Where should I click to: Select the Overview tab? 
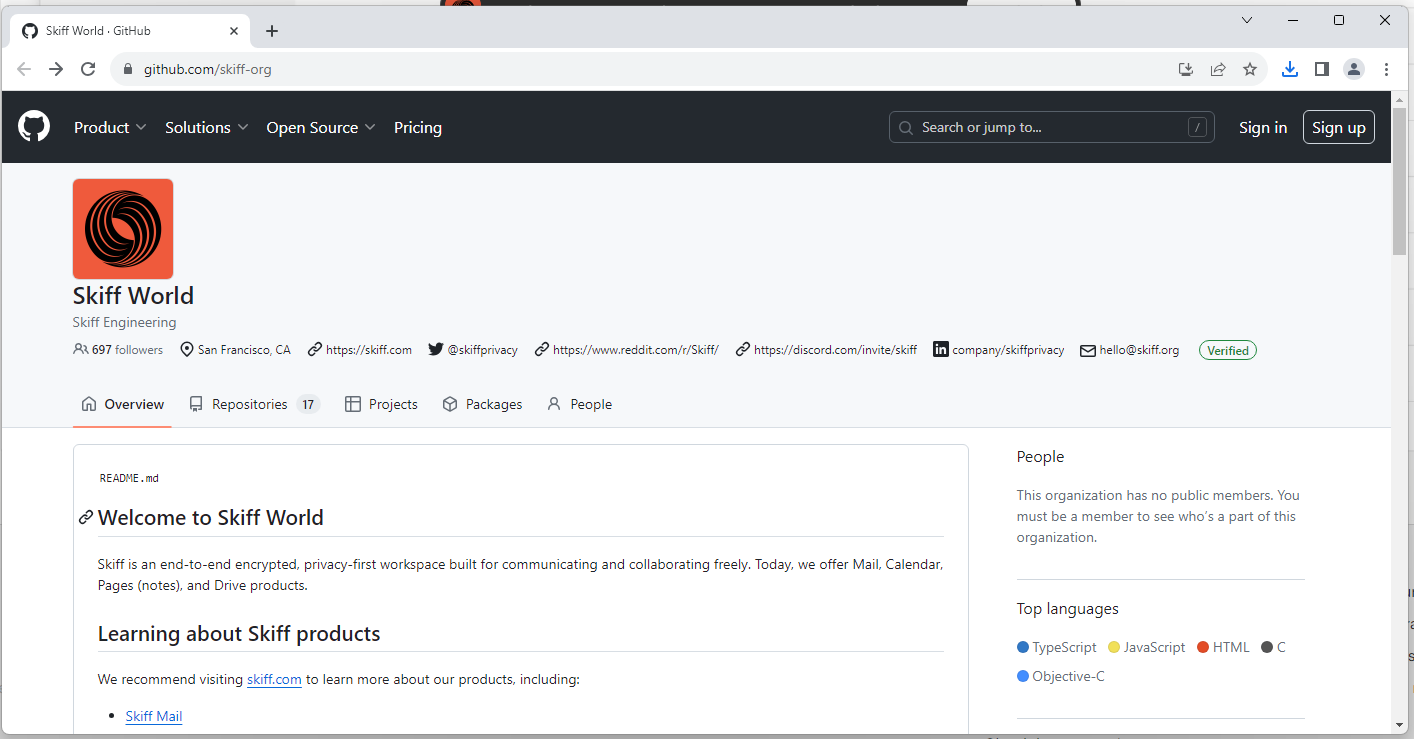[x=123, y=404]
